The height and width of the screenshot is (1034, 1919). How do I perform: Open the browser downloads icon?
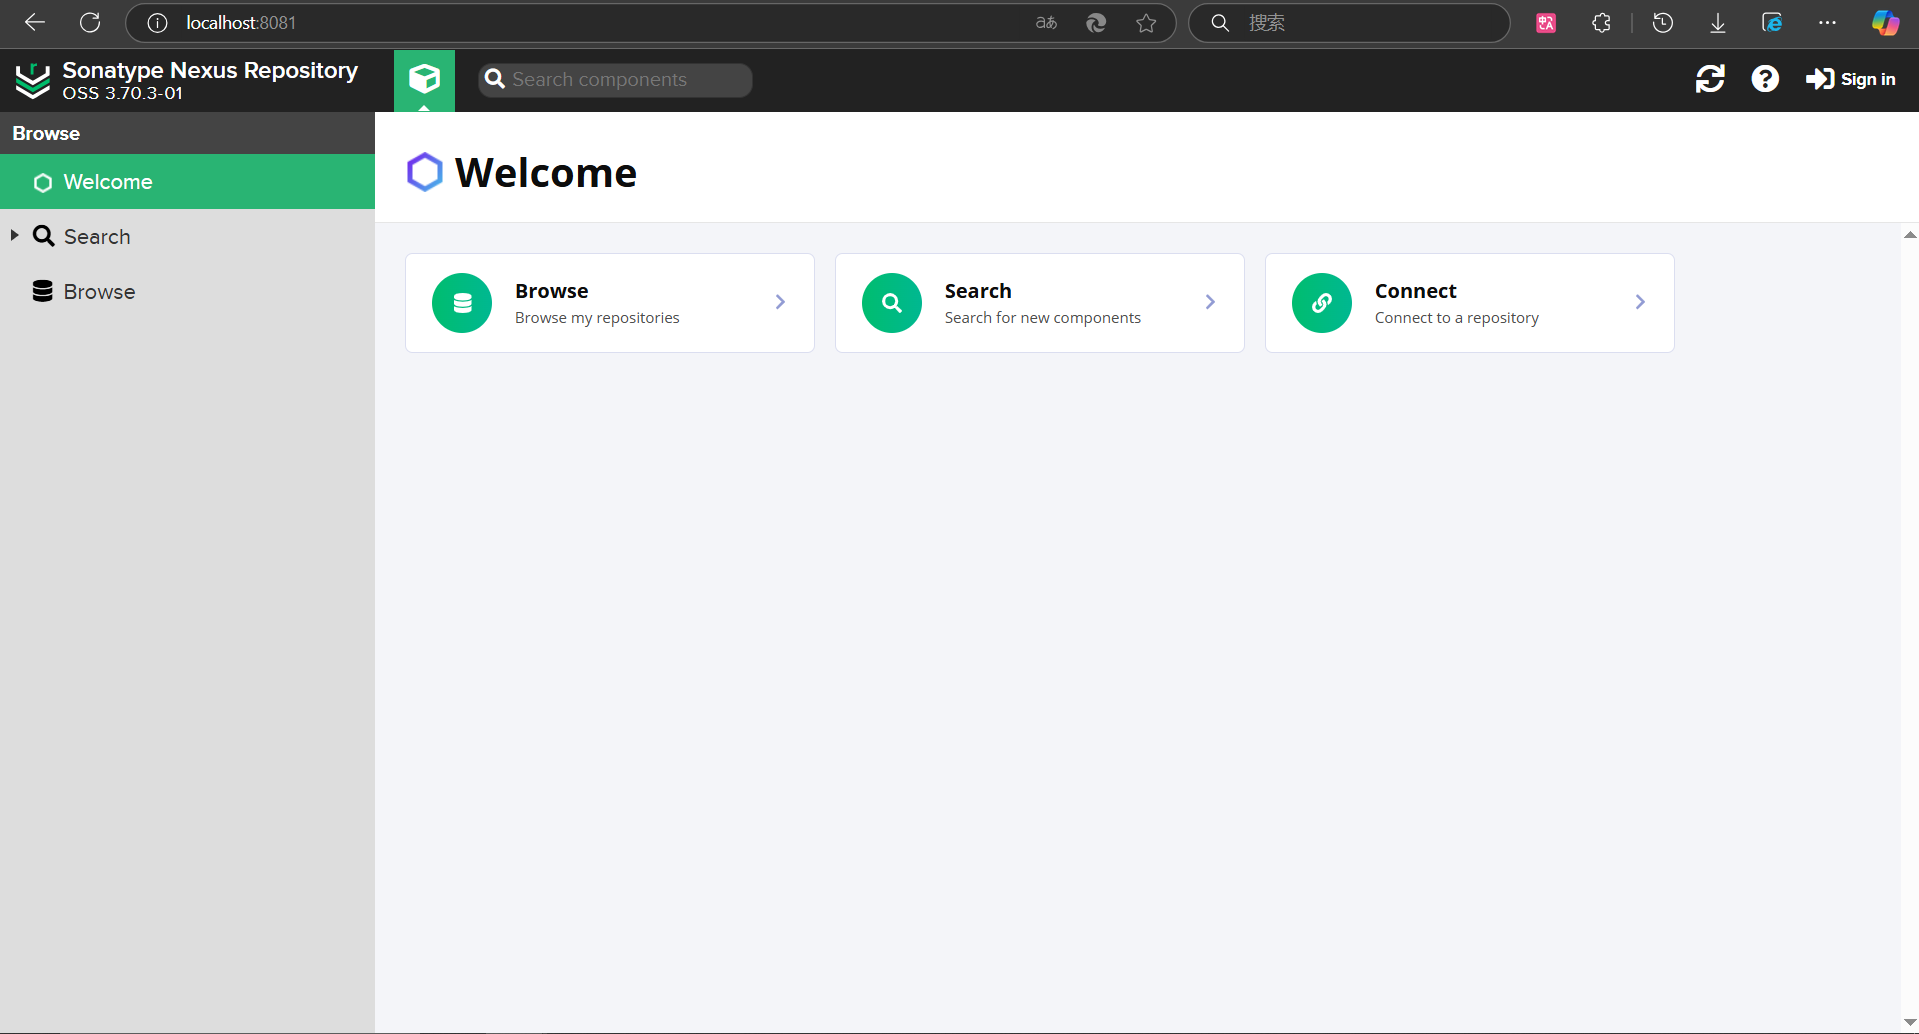click(1717, 23)
